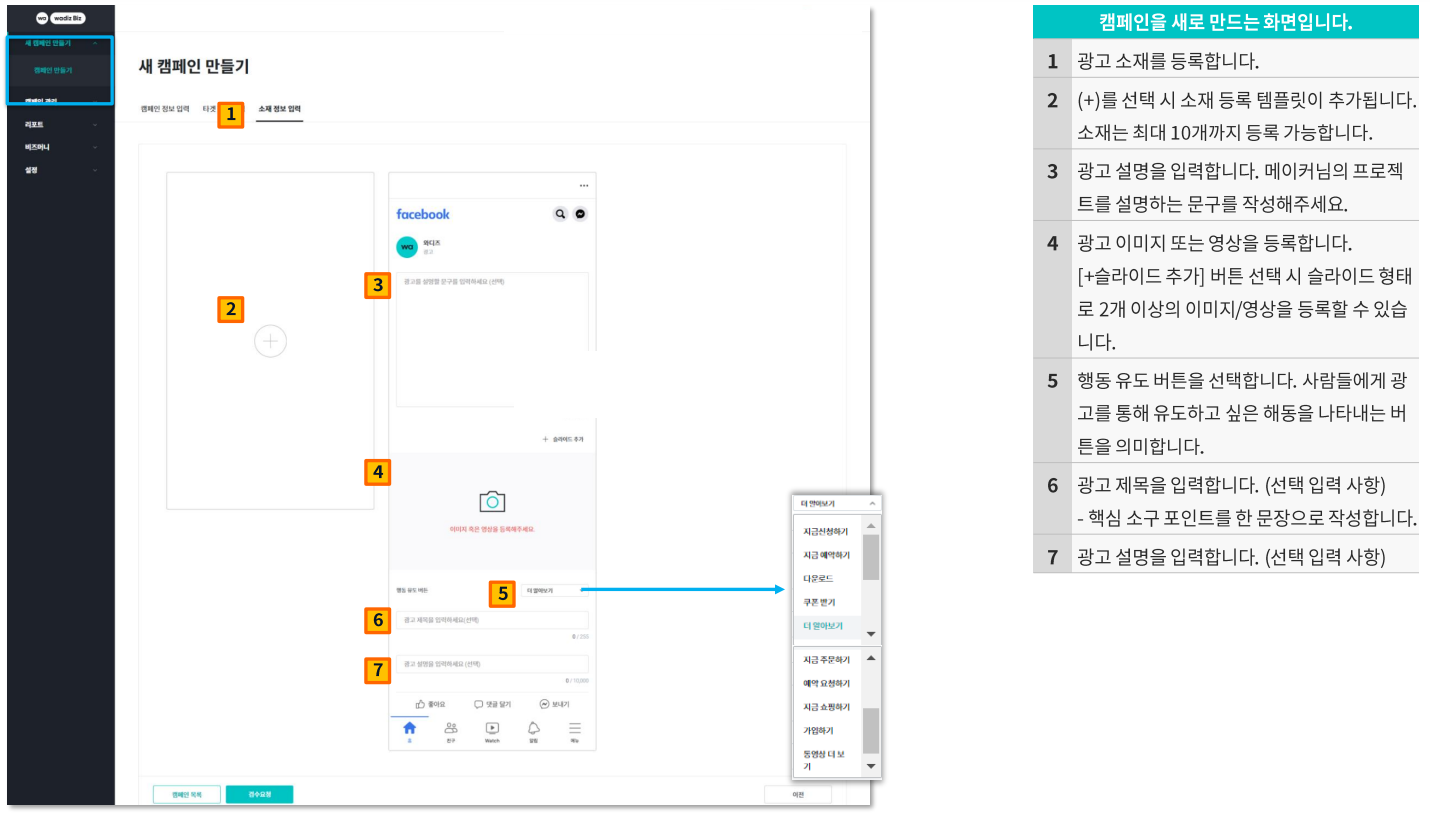Click the camera icon to upload image

[x=491, y=502]
